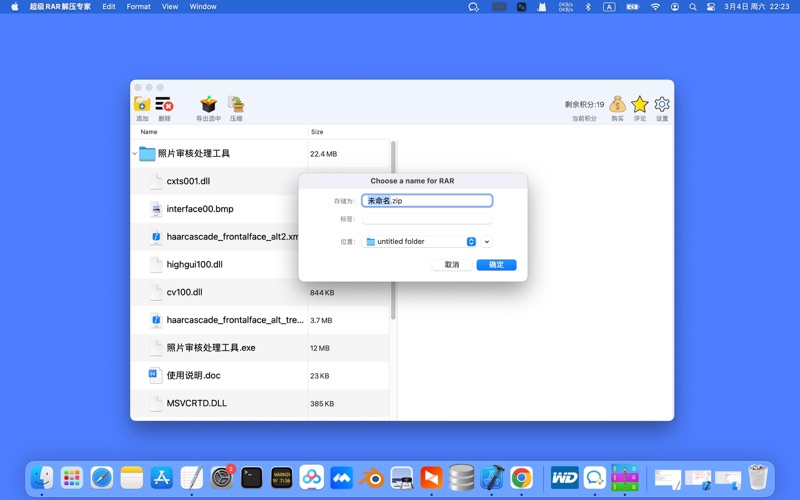Screen dimensions: 800x500
Task: Open the 购买 (Purchase) money bag icon
Action: (x=617, y=105)
